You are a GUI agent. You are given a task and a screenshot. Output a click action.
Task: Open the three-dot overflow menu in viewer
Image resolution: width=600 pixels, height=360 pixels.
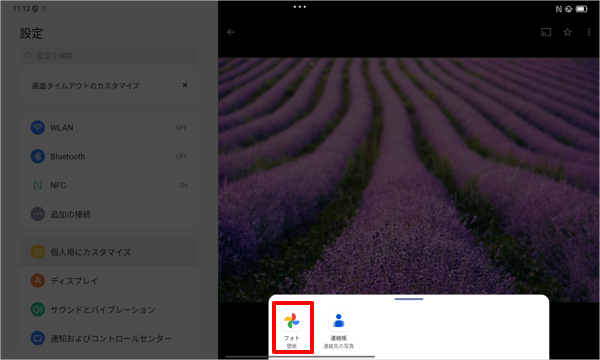coord(589,32)
